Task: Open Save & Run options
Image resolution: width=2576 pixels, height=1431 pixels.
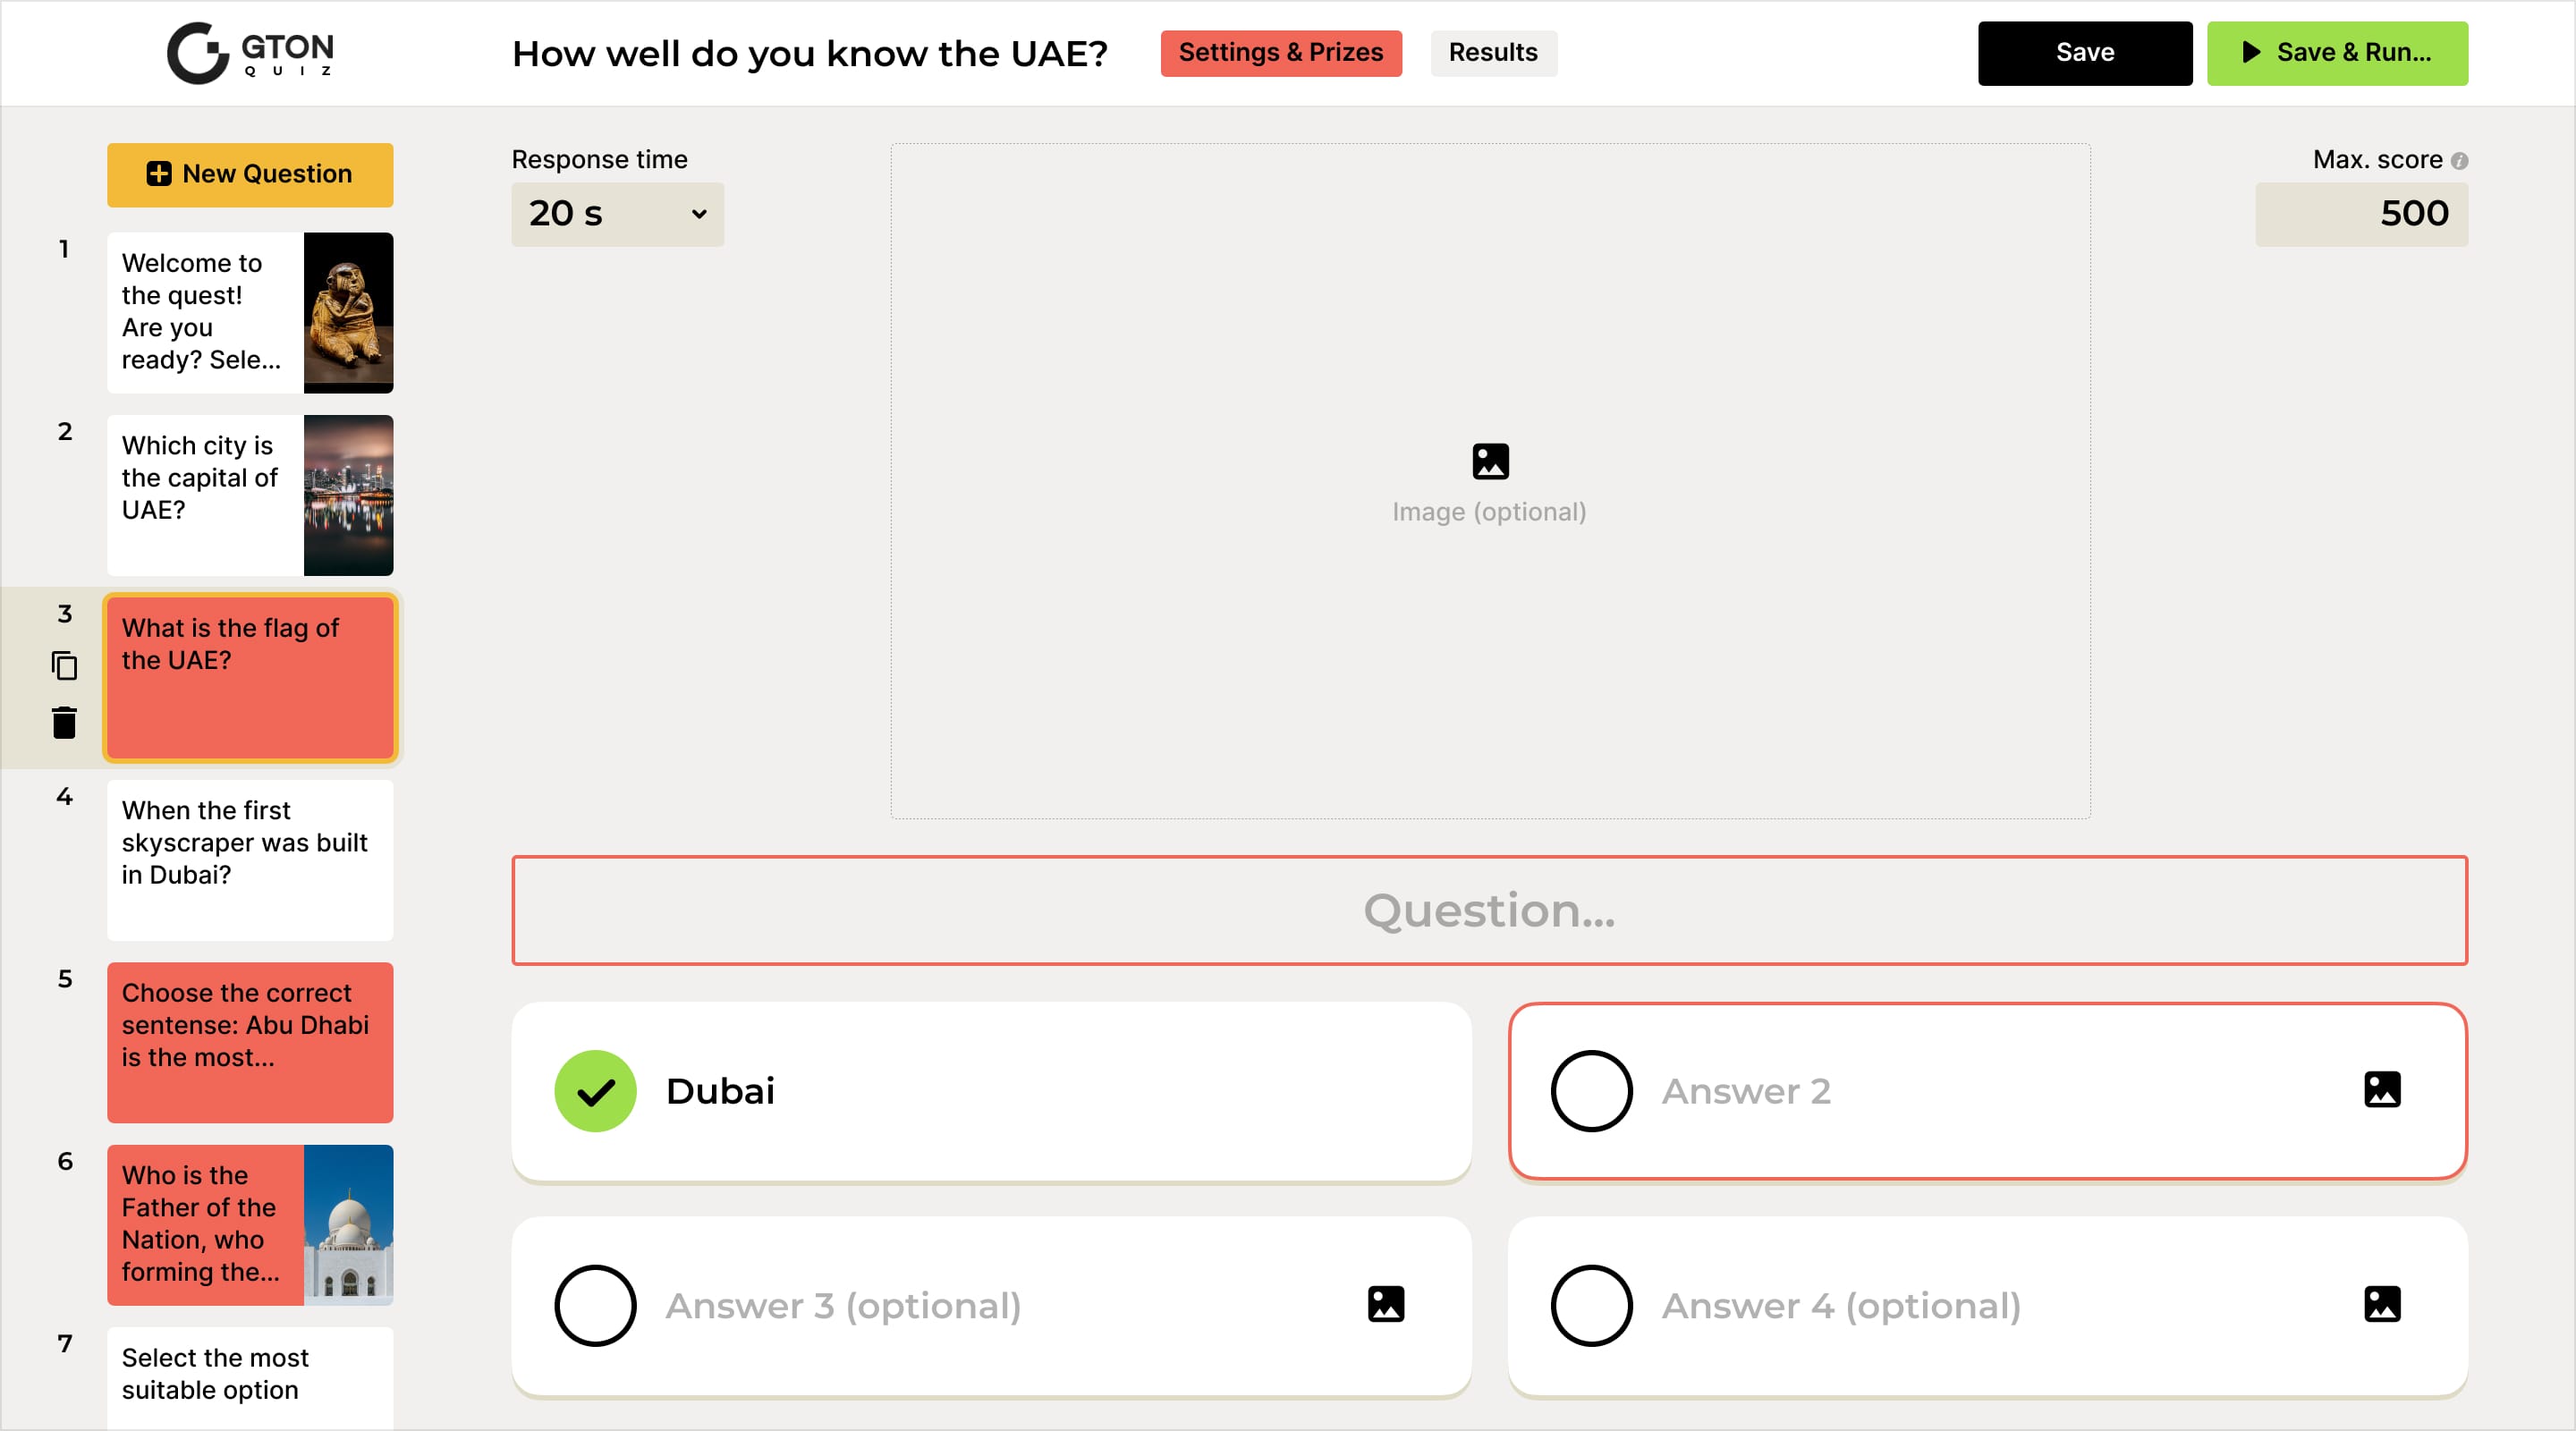Action: pyautogui.click(x=2336, y=53)
